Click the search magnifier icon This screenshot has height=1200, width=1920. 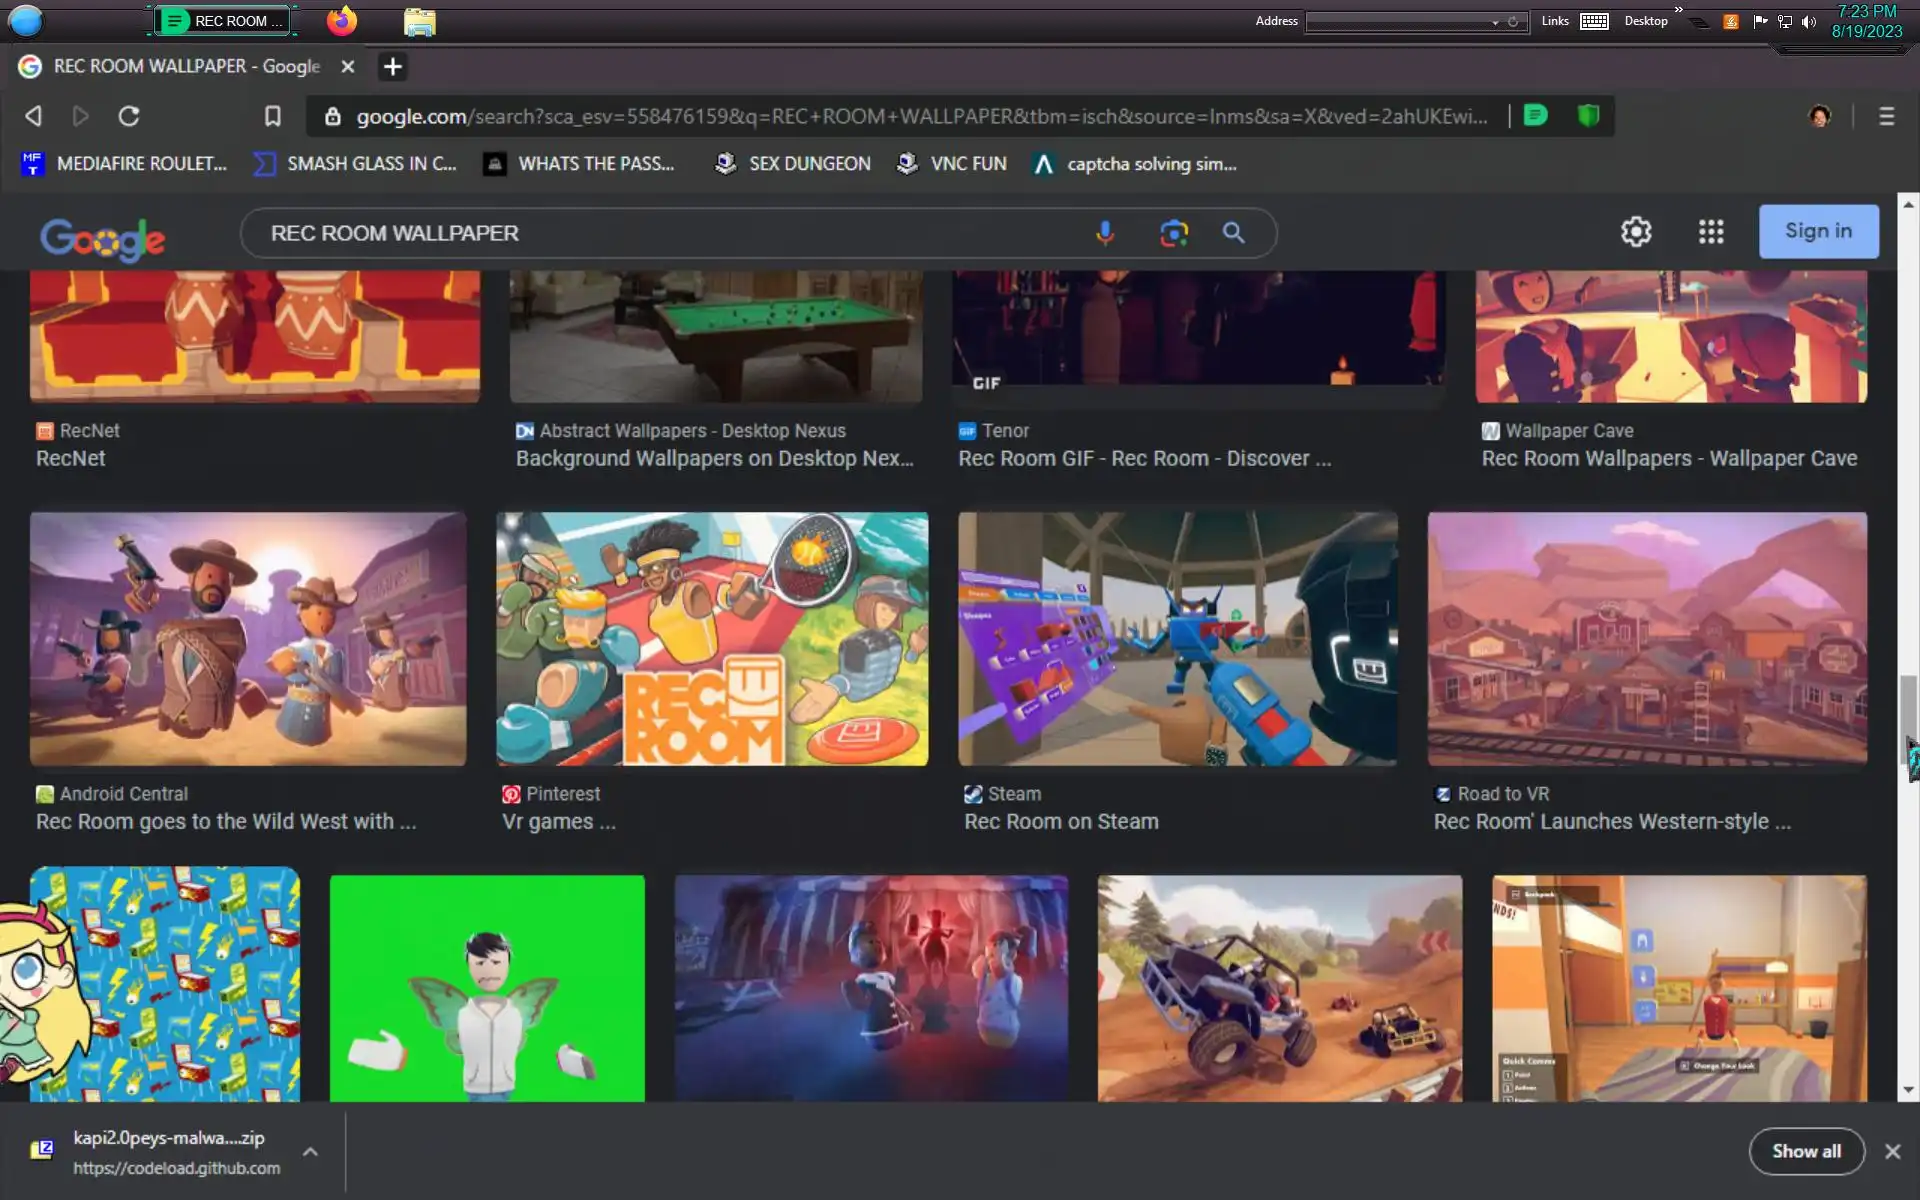pyautogui.click(x=1233, y=233)
